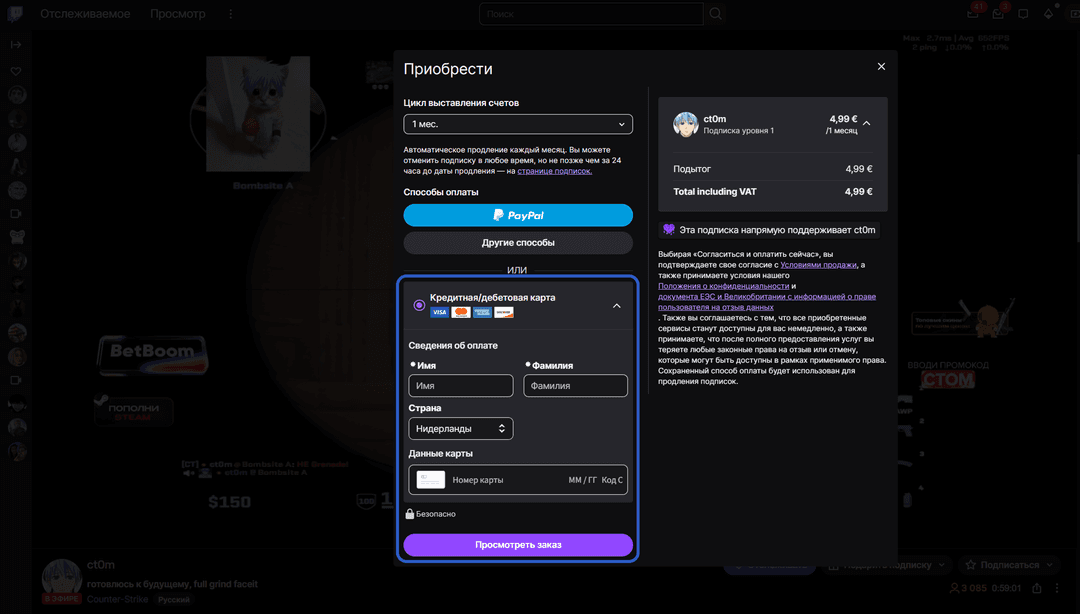Viewport: 1080px width, 614px height.
Task: Close the Приобрести purchase dialog
Action: pos(881,67)
